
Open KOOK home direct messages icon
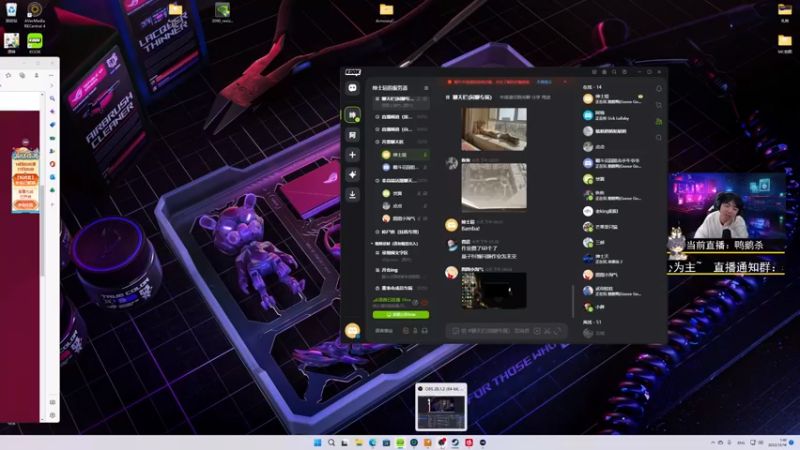(353, 88)
